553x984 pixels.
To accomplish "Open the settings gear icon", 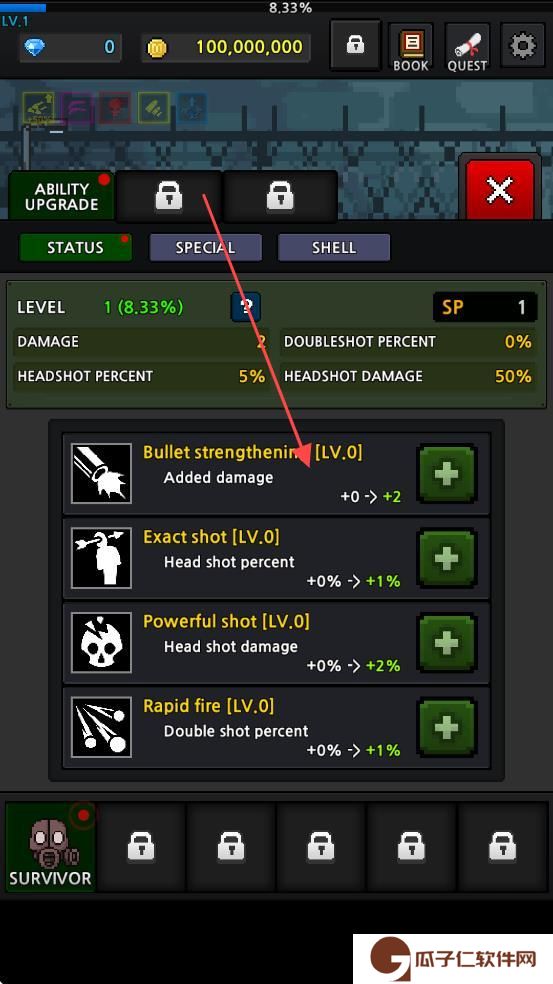I will [523, 46].
